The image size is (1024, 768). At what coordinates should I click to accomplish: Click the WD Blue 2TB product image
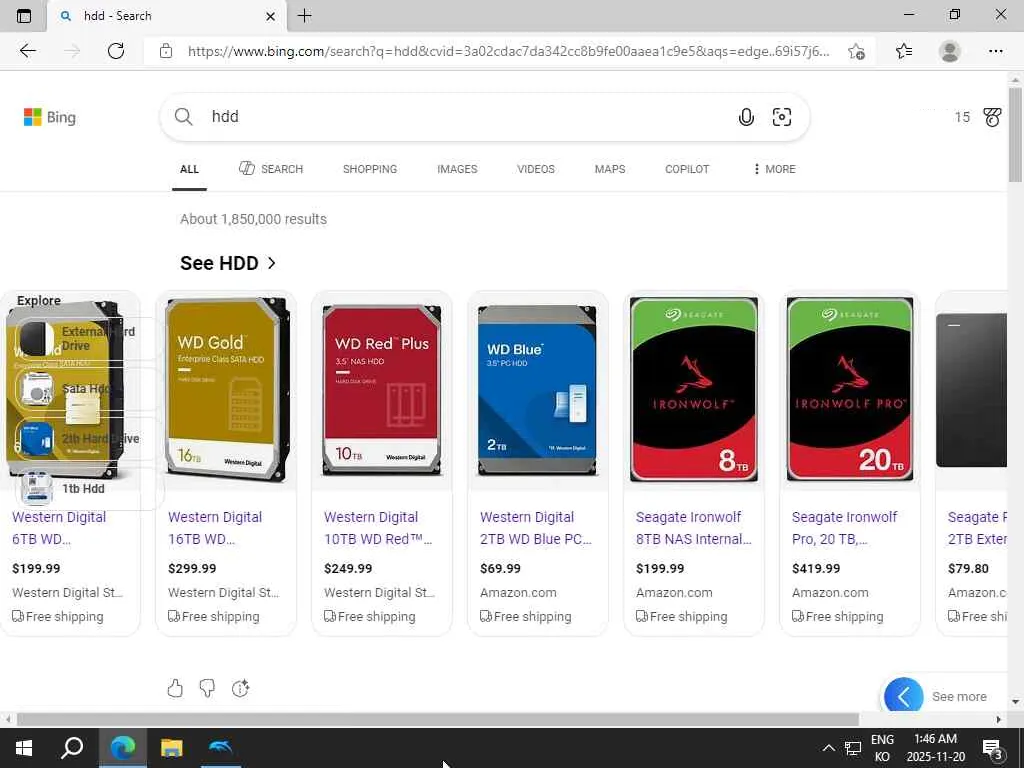537,390
